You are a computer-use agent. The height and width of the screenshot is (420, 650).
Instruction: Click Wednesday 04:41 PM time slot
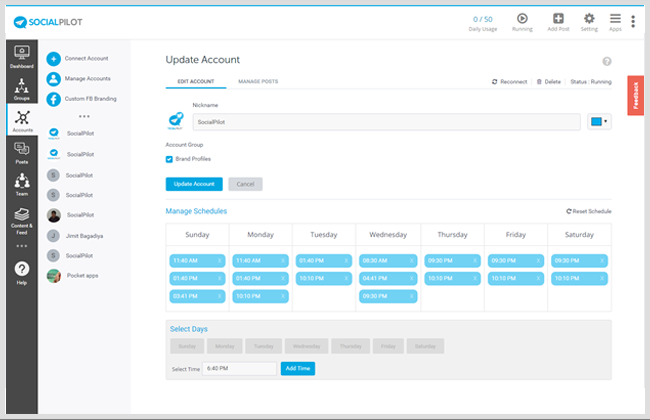388,279
